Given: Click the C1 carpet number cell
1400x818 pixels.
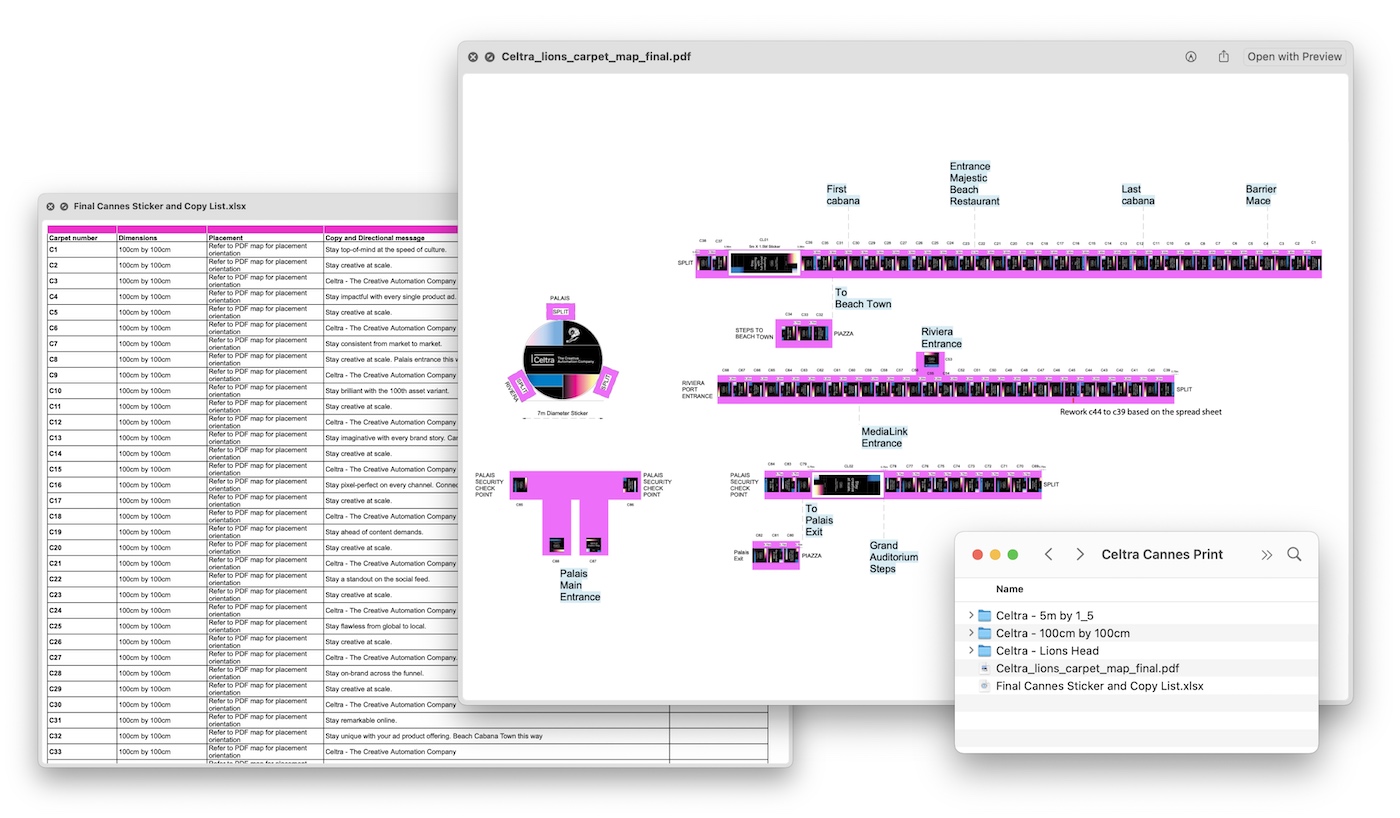Looking at the screenshot, I should point(82,250).
